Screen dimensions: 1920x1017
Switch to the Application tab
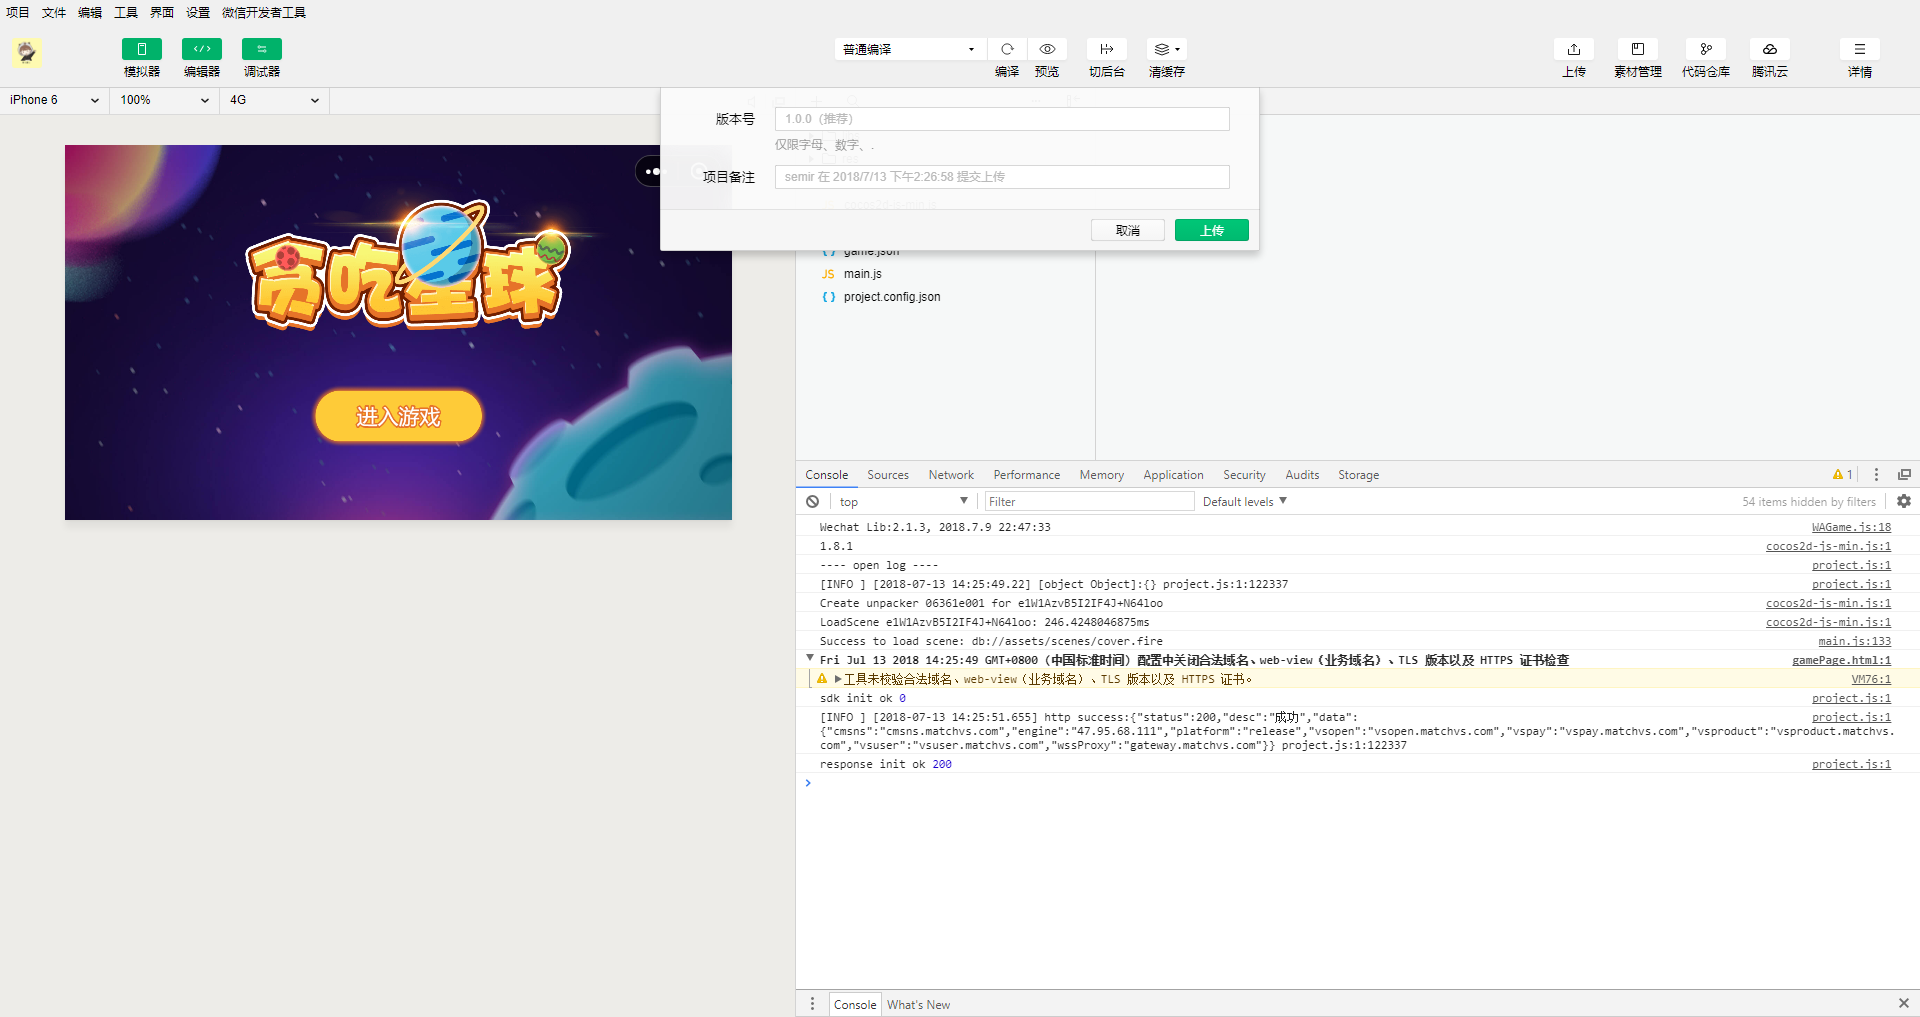coord(1174,475)
